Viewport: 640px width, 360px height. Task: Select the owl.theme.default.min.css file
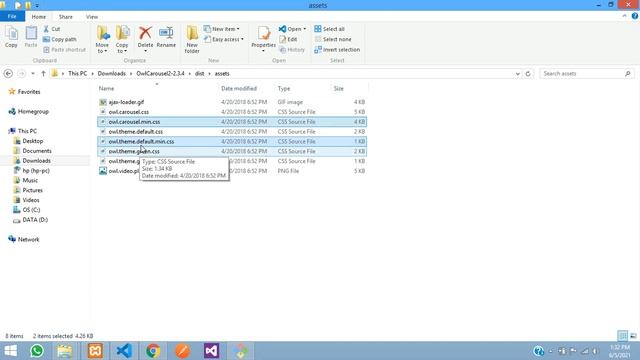pyautogui.click(x=232, y=141)
